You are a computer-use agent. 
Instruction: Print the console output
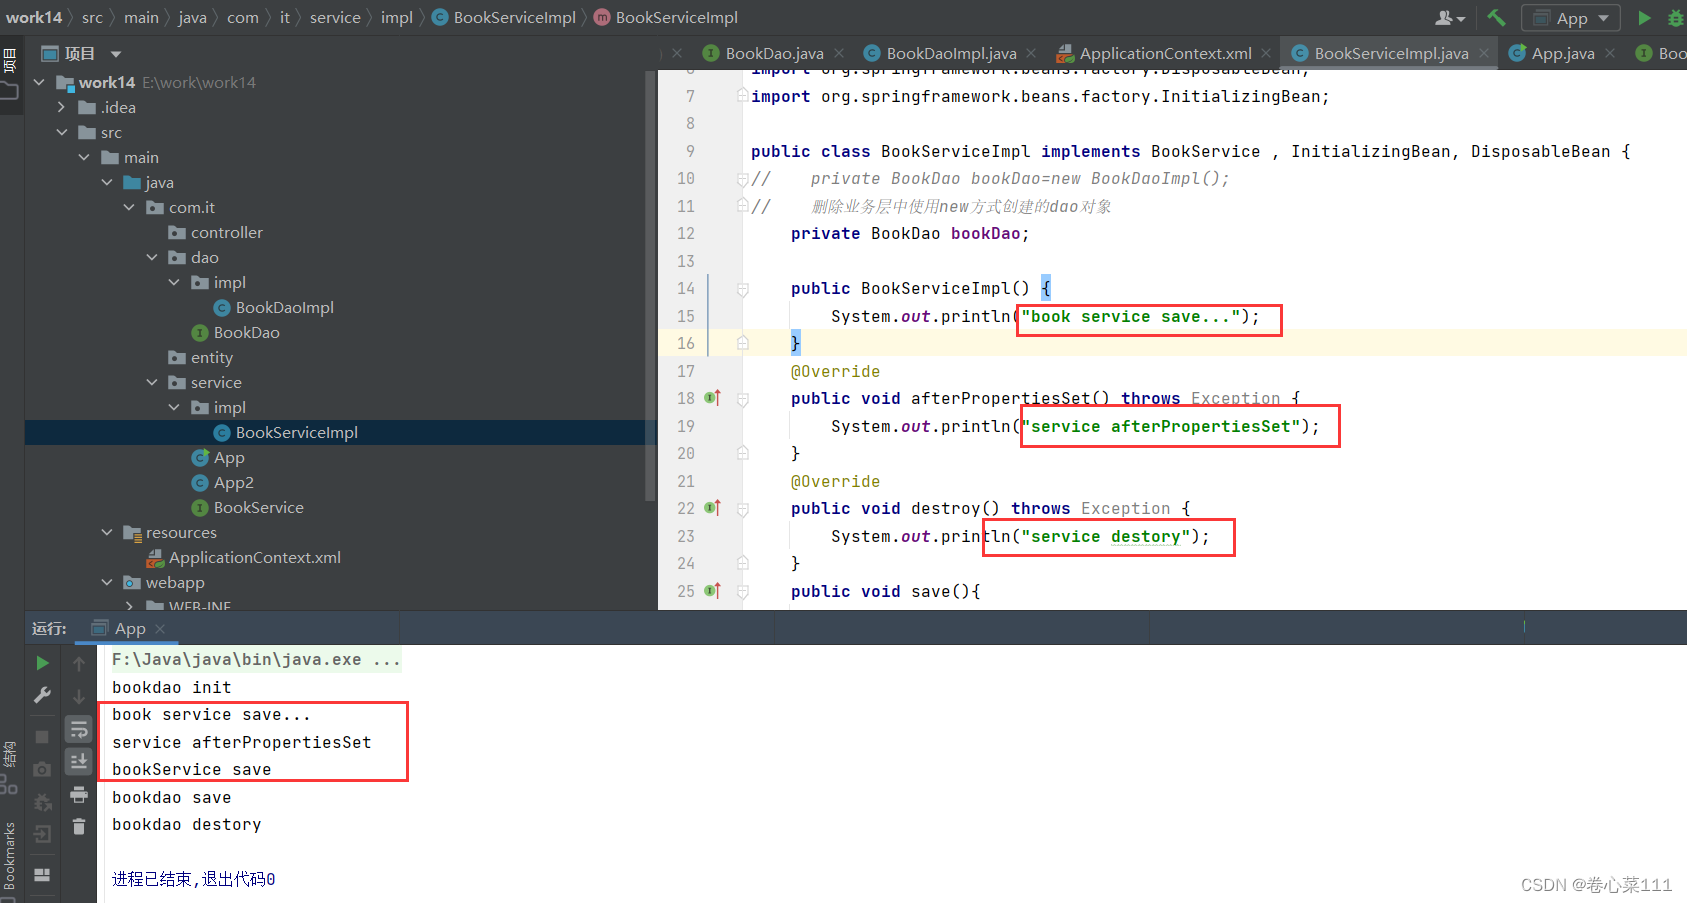coord(79,795)
